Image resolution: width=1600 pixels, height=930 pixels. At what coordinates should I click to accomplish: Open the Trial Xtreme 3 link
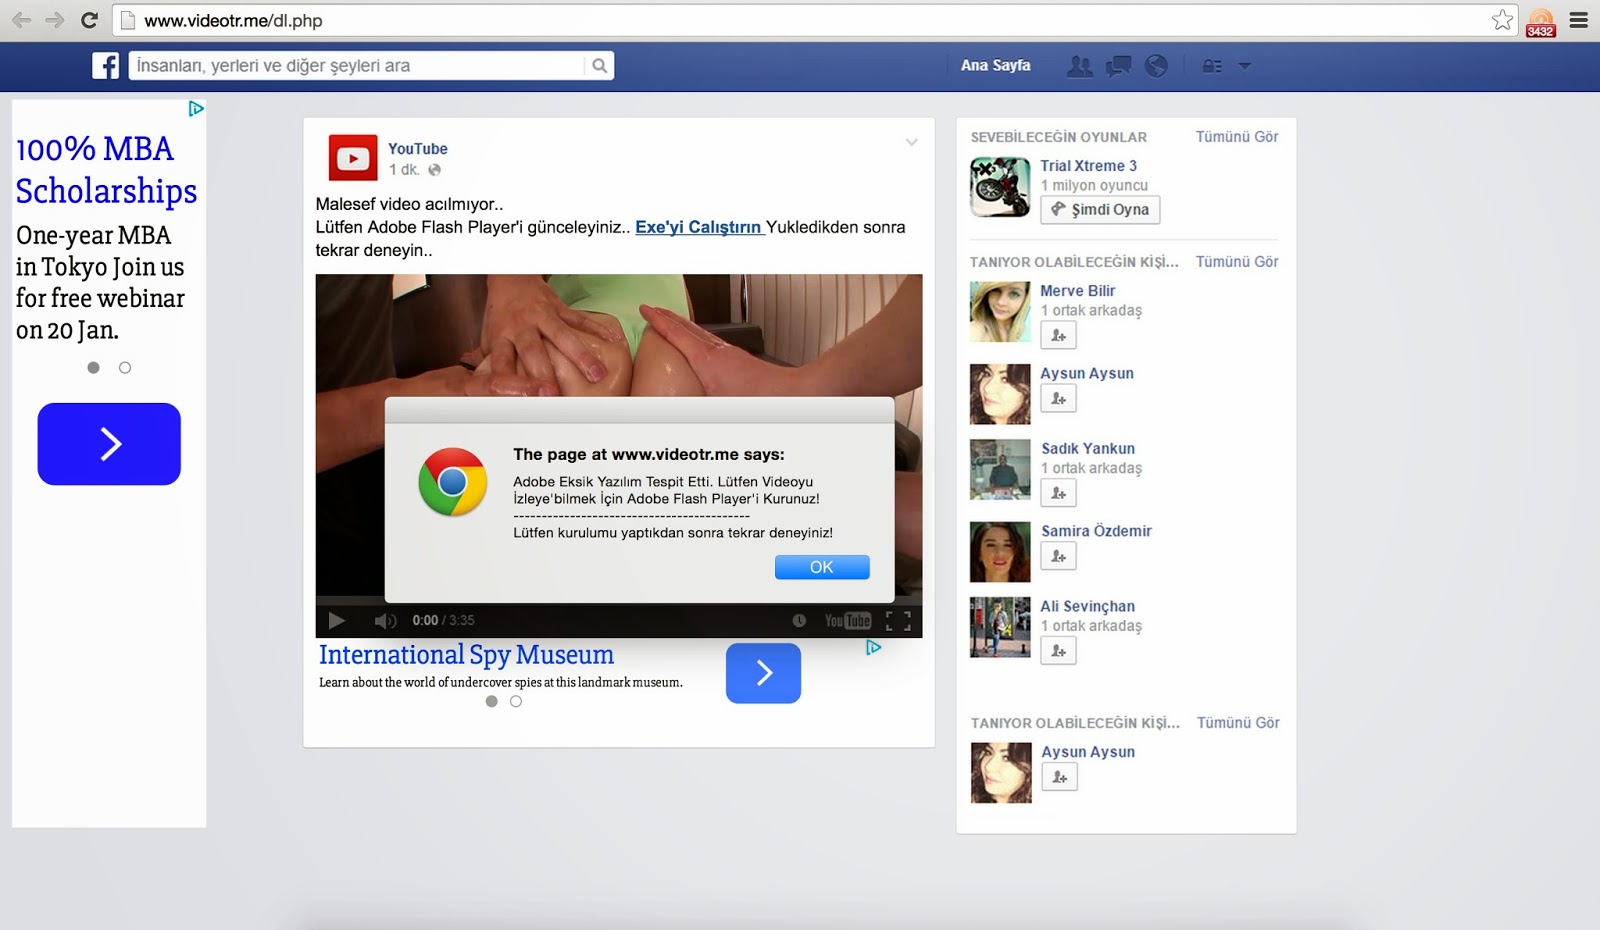coord(1088,166)
